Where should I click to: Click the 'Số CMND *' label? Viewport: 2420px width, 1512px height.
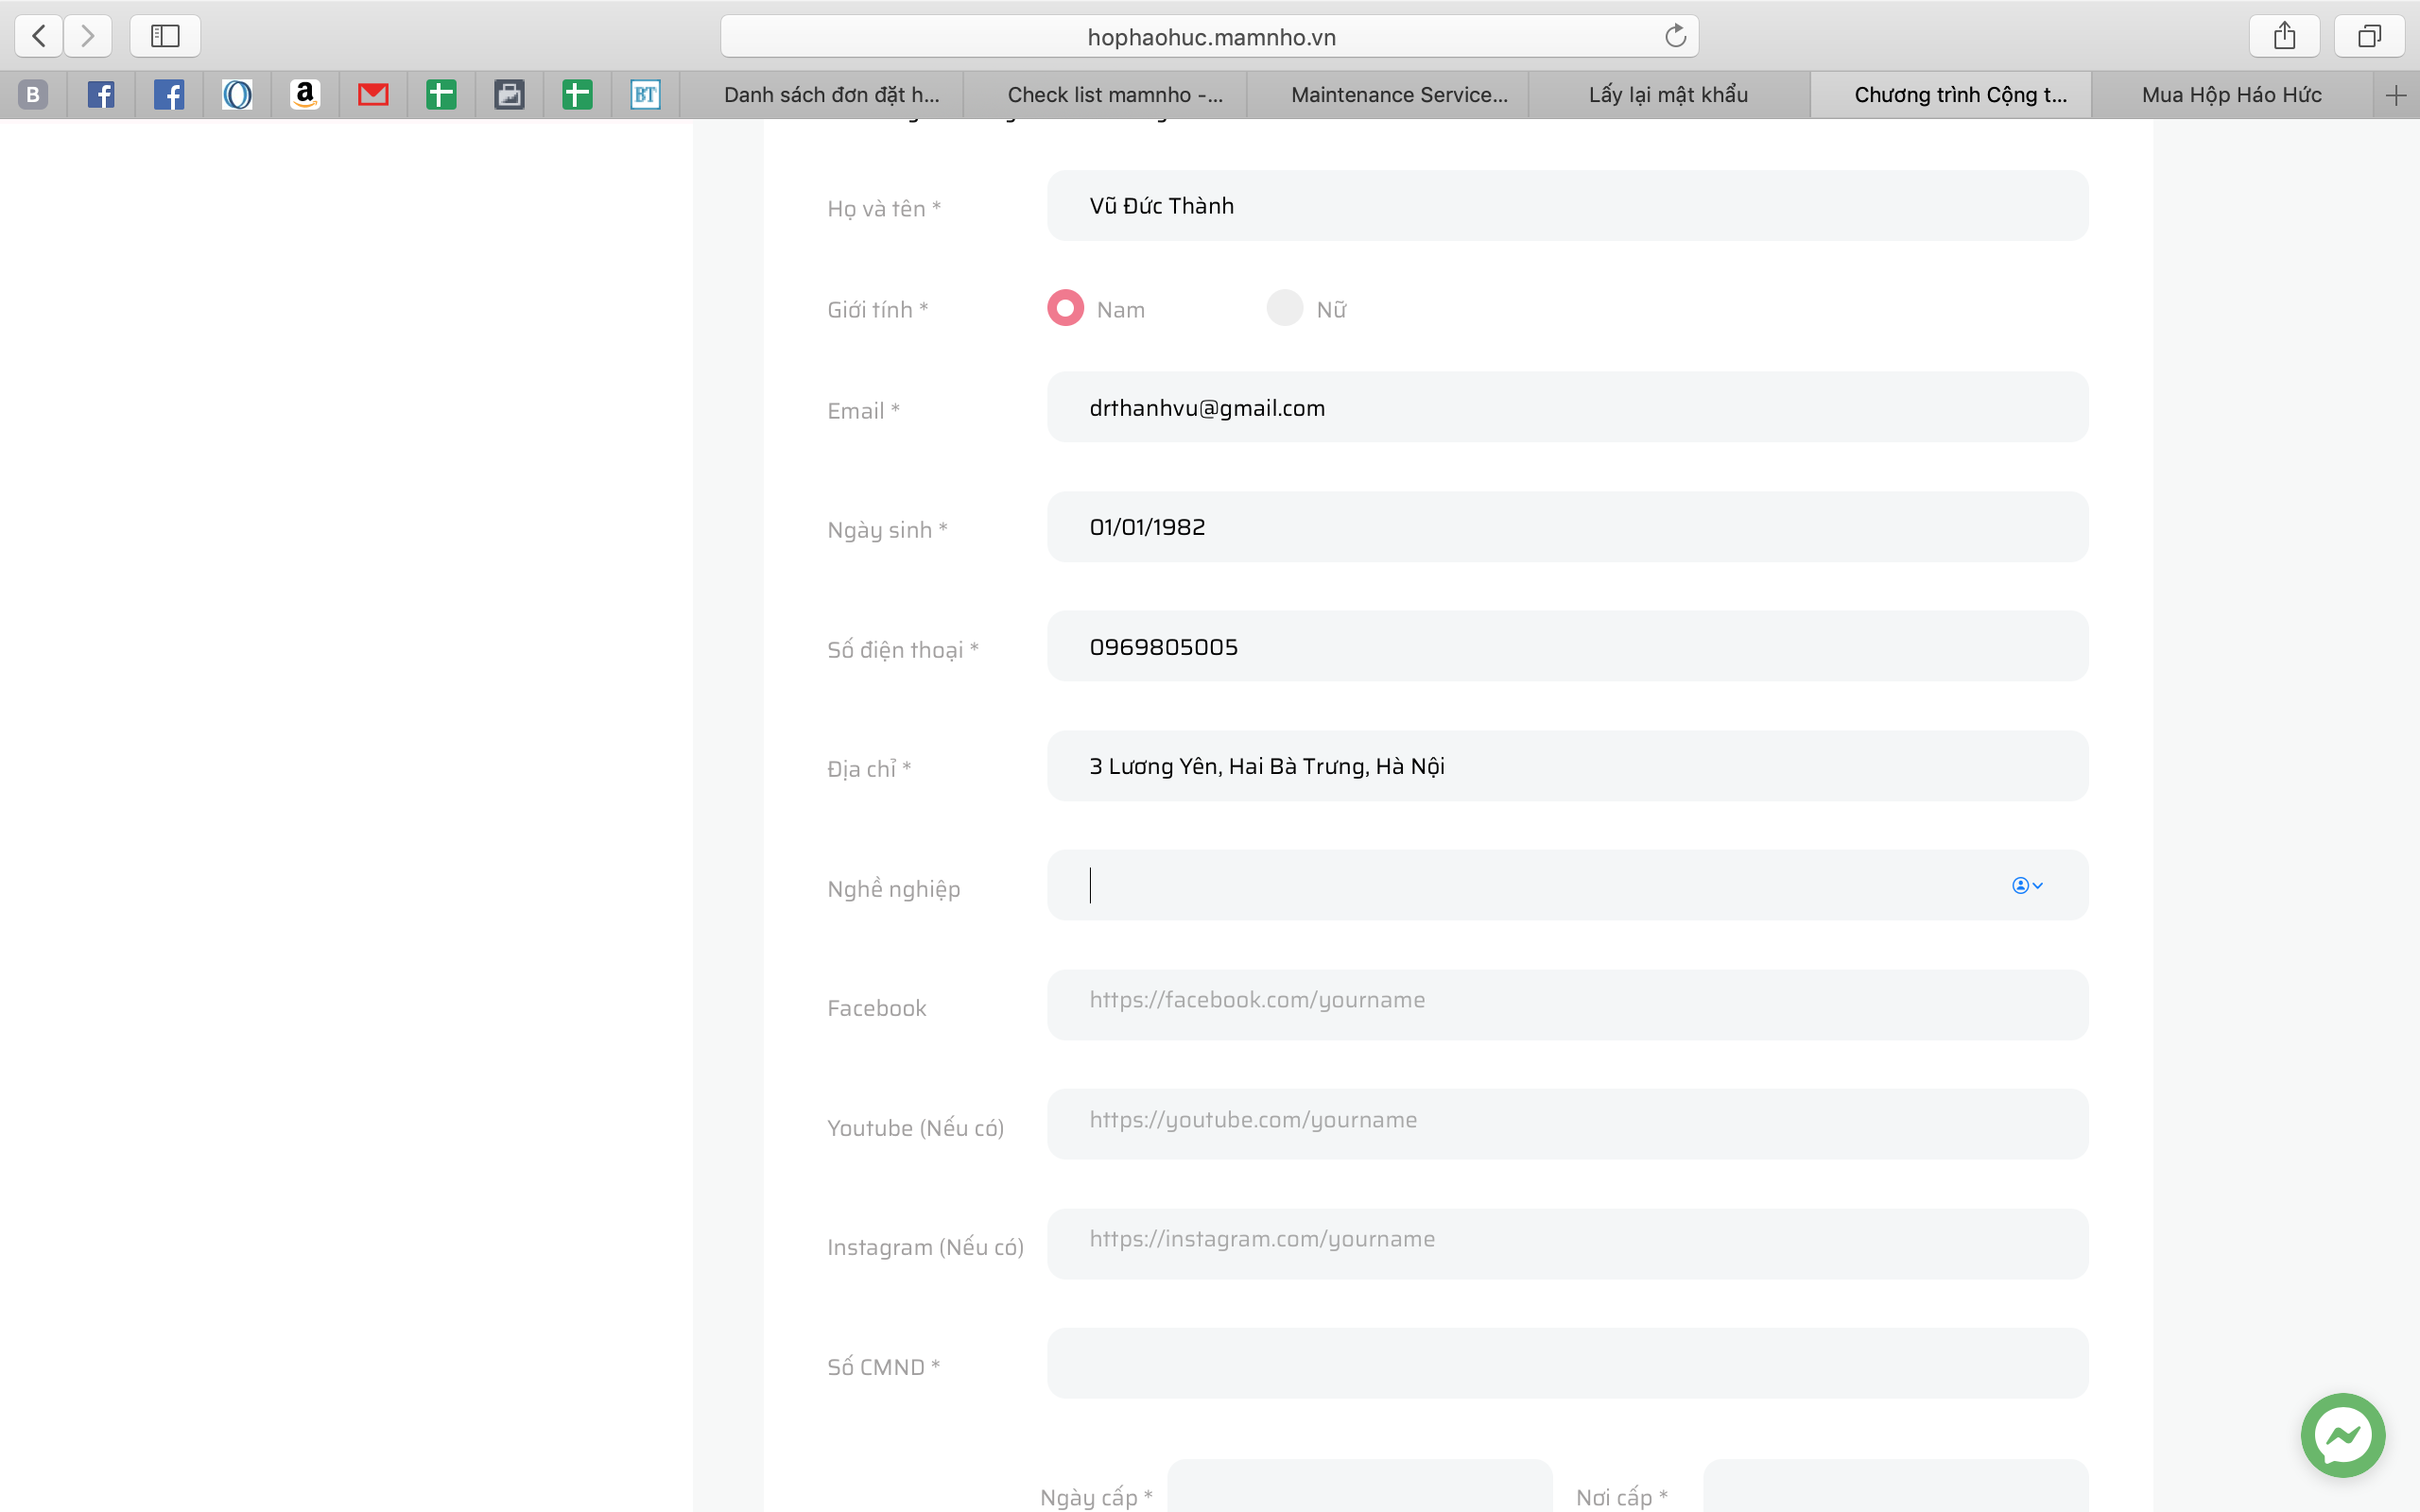click(884, 1367)
